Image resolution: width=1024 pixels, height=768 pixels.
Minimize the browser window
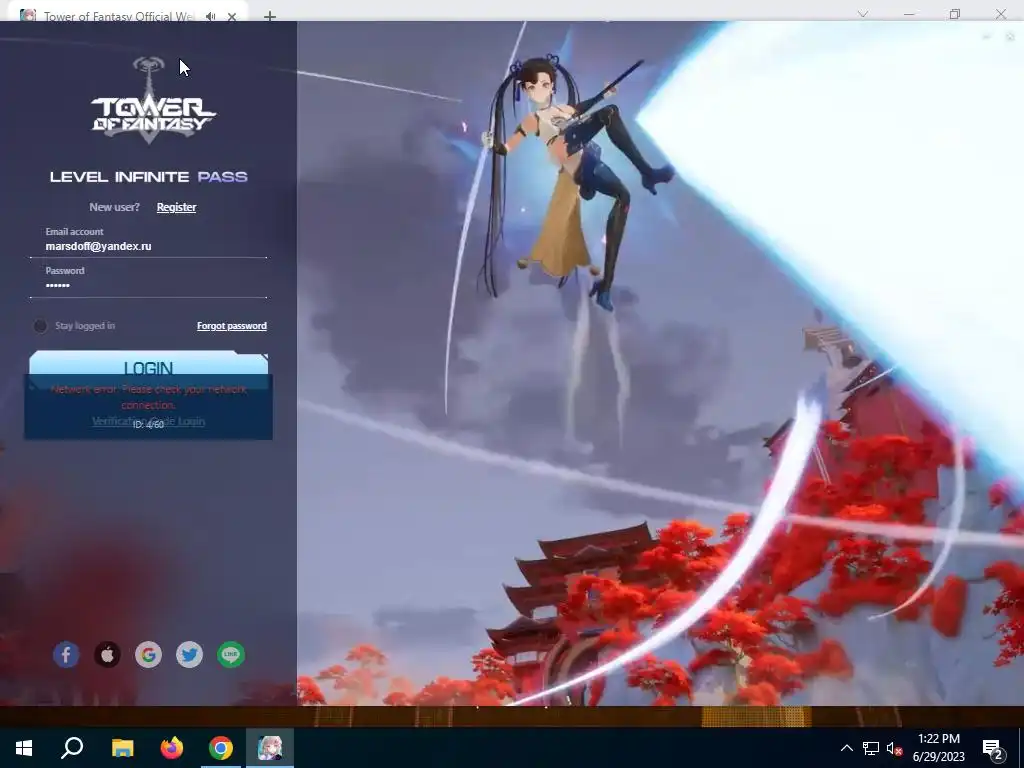[909, 14]
